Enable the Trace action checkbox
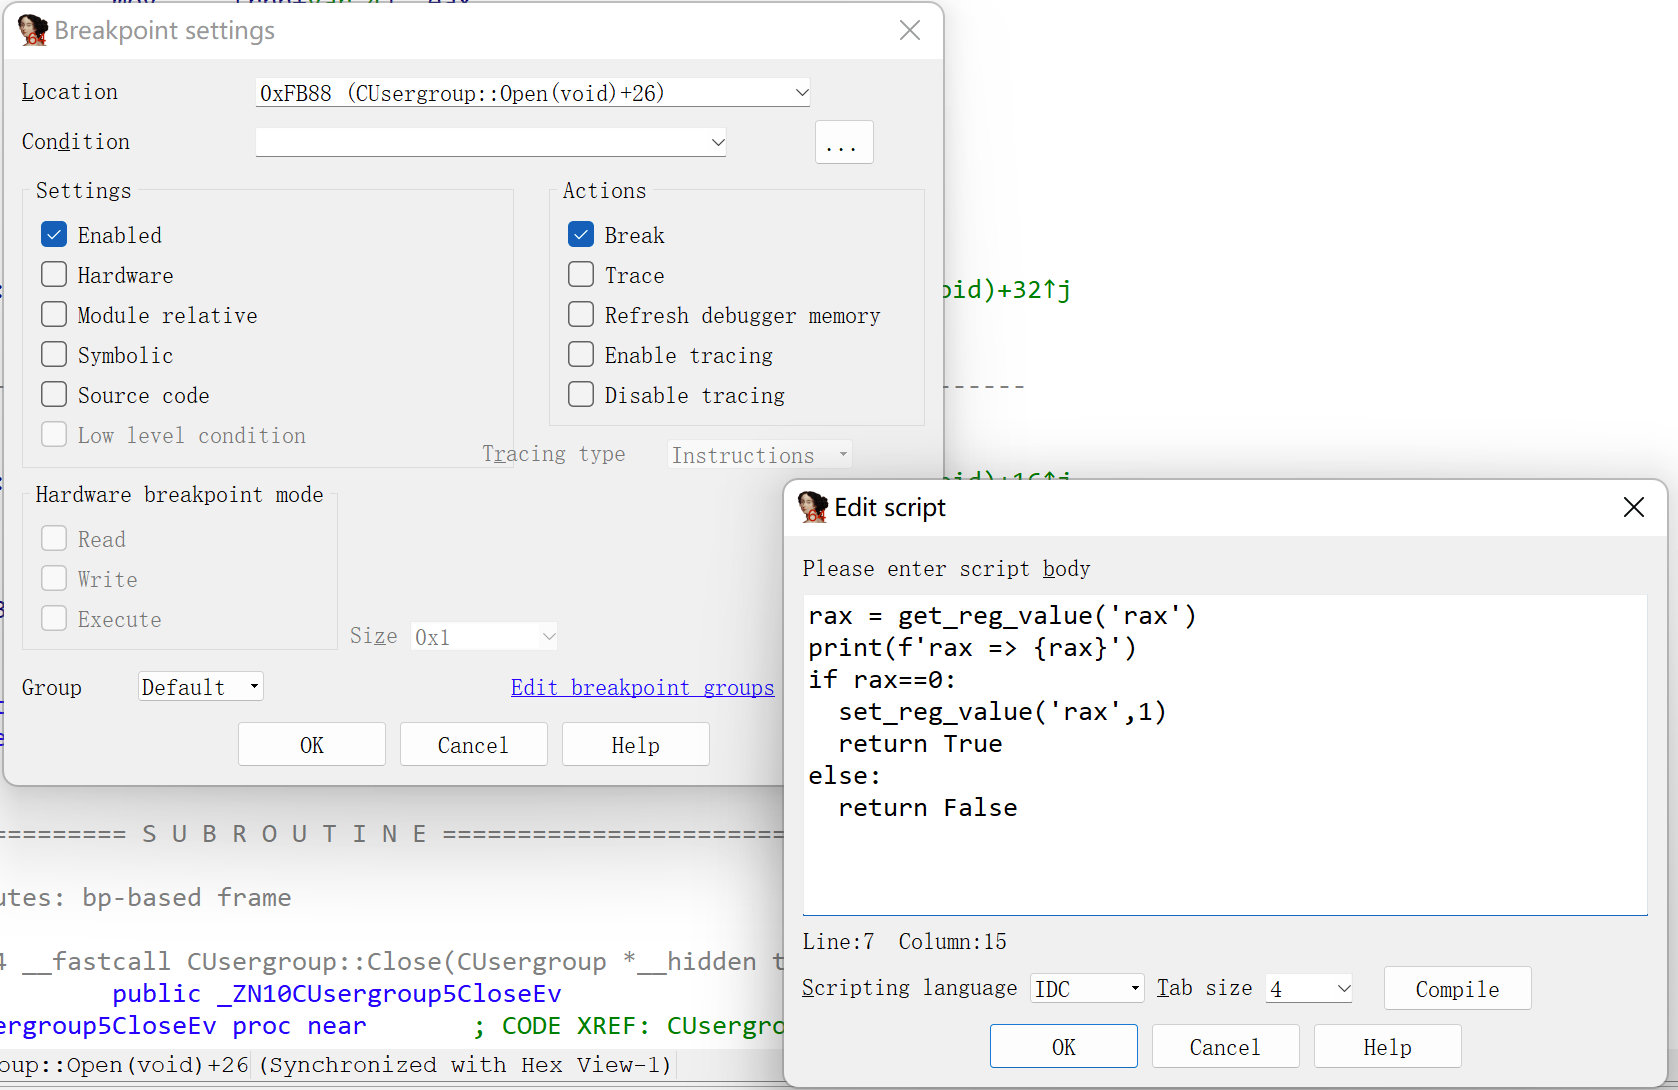This screenshot has height=1090, width=1678. (581, 275)
